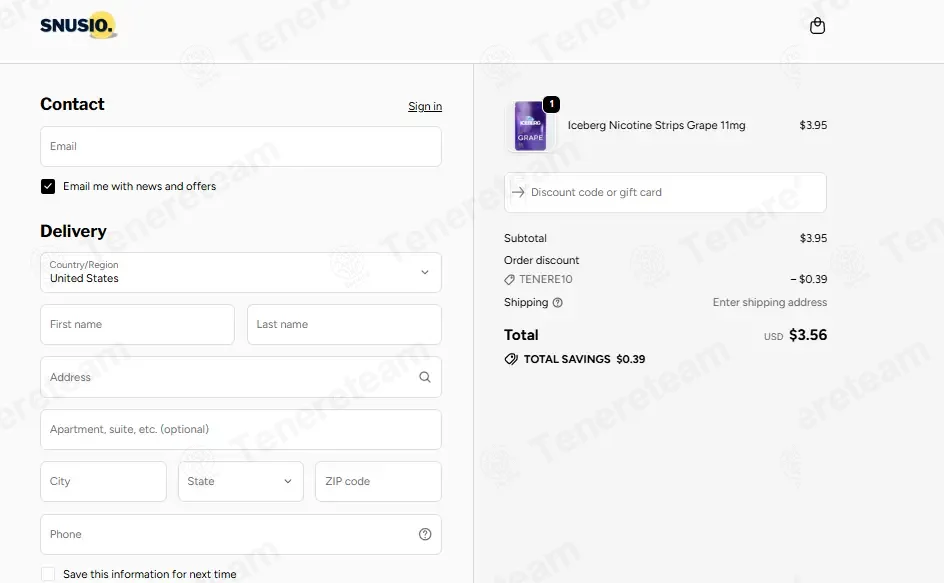Click the TENERE10 discount code label

tap(546, 279)
